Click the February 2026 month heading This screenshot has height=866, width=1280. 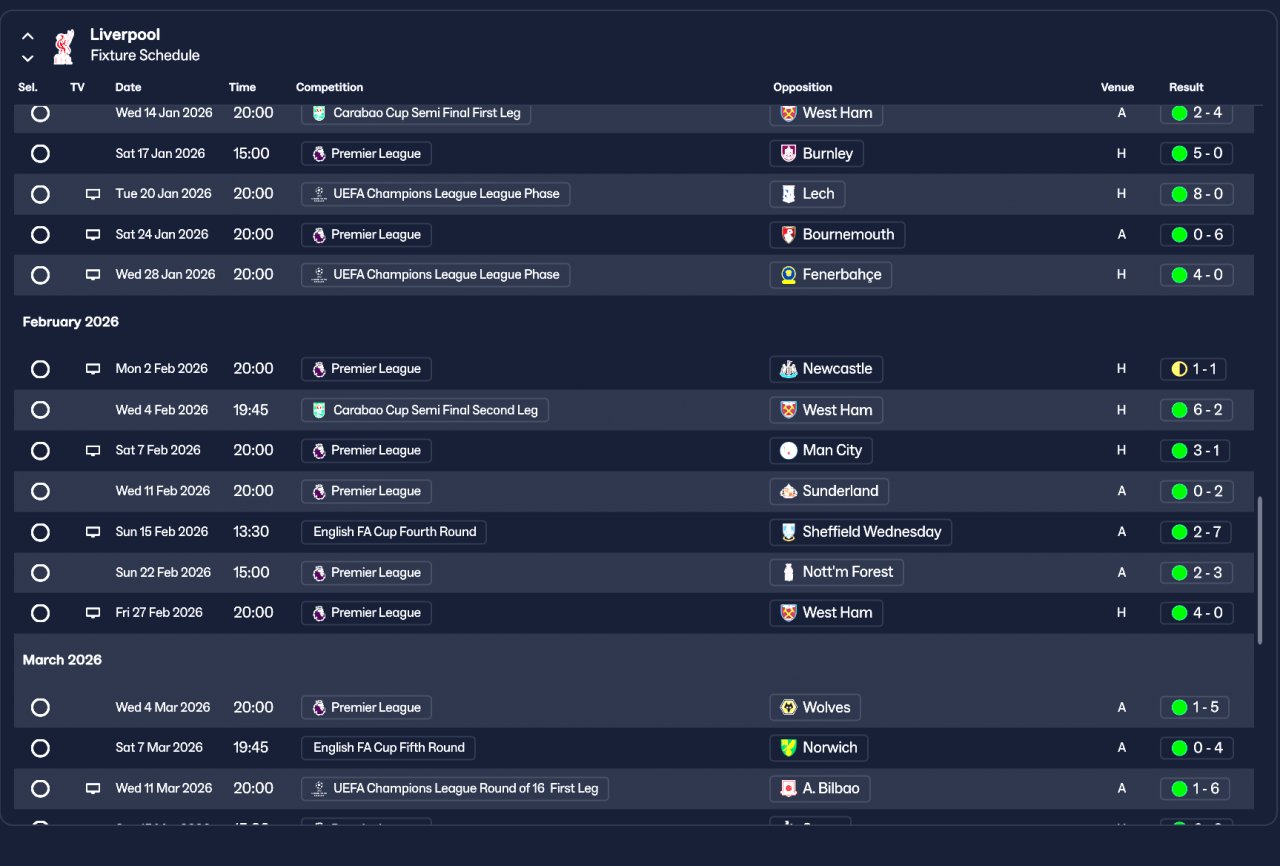pyautogui.click(x=71, y=322)
